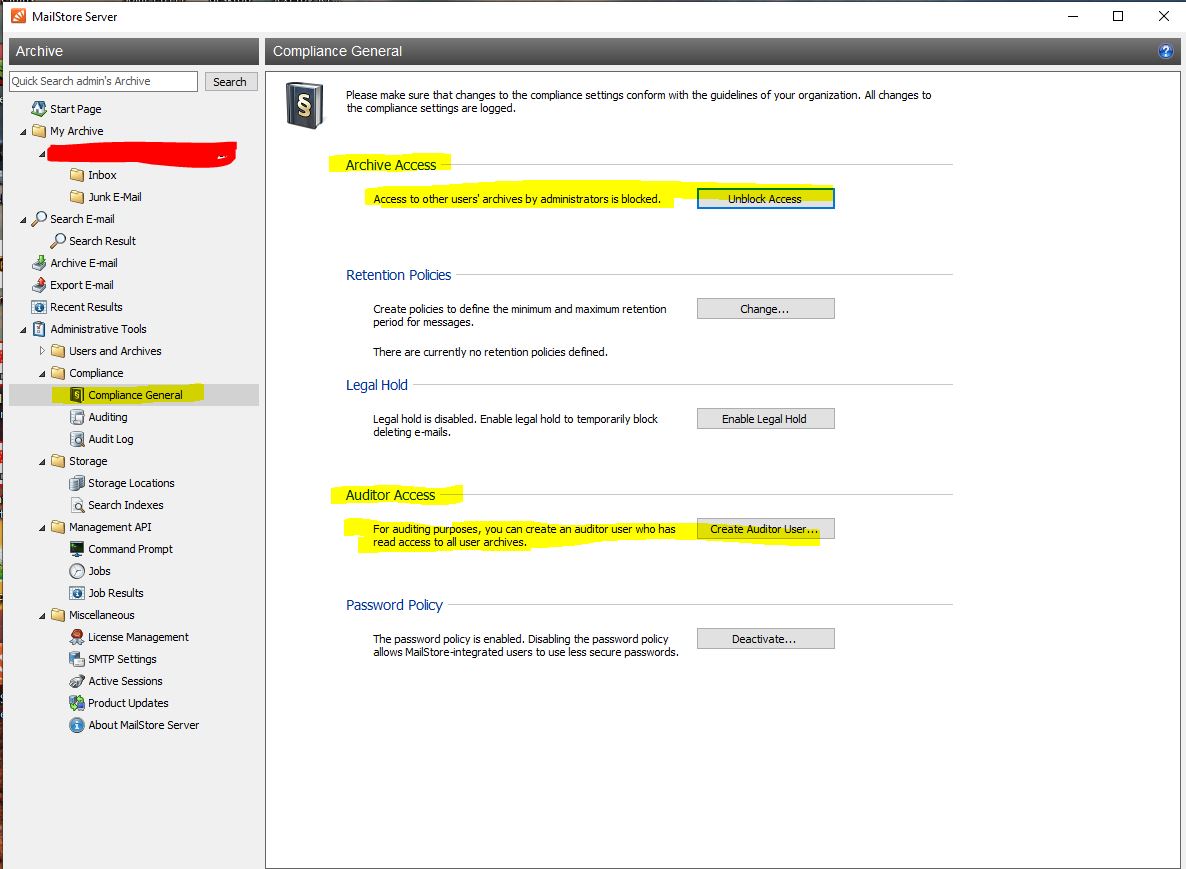
Task: Click the Product Updates icon
Action: pyautogui.click(x=77, y=703)
